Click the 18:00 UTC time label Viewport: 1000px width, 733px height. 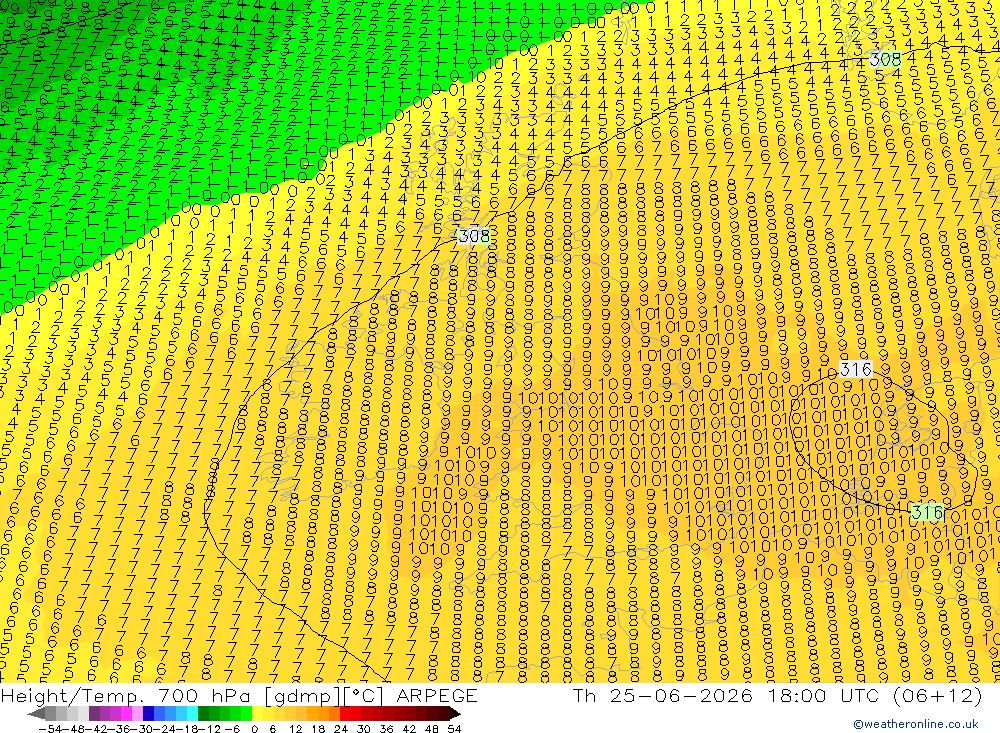(x=824, y=695)
